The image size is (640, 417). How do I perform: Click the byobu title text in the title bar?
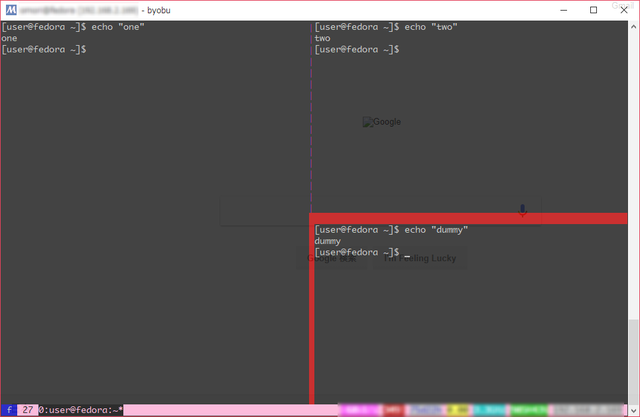click(x=159, y=10)
